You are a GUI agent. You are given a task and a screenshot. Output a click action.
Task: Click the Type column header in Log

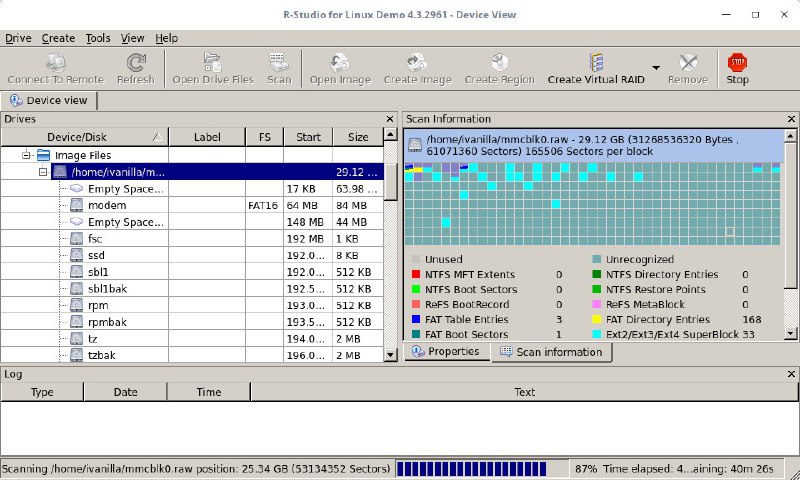pyautogui.click(x=42, y=392)
